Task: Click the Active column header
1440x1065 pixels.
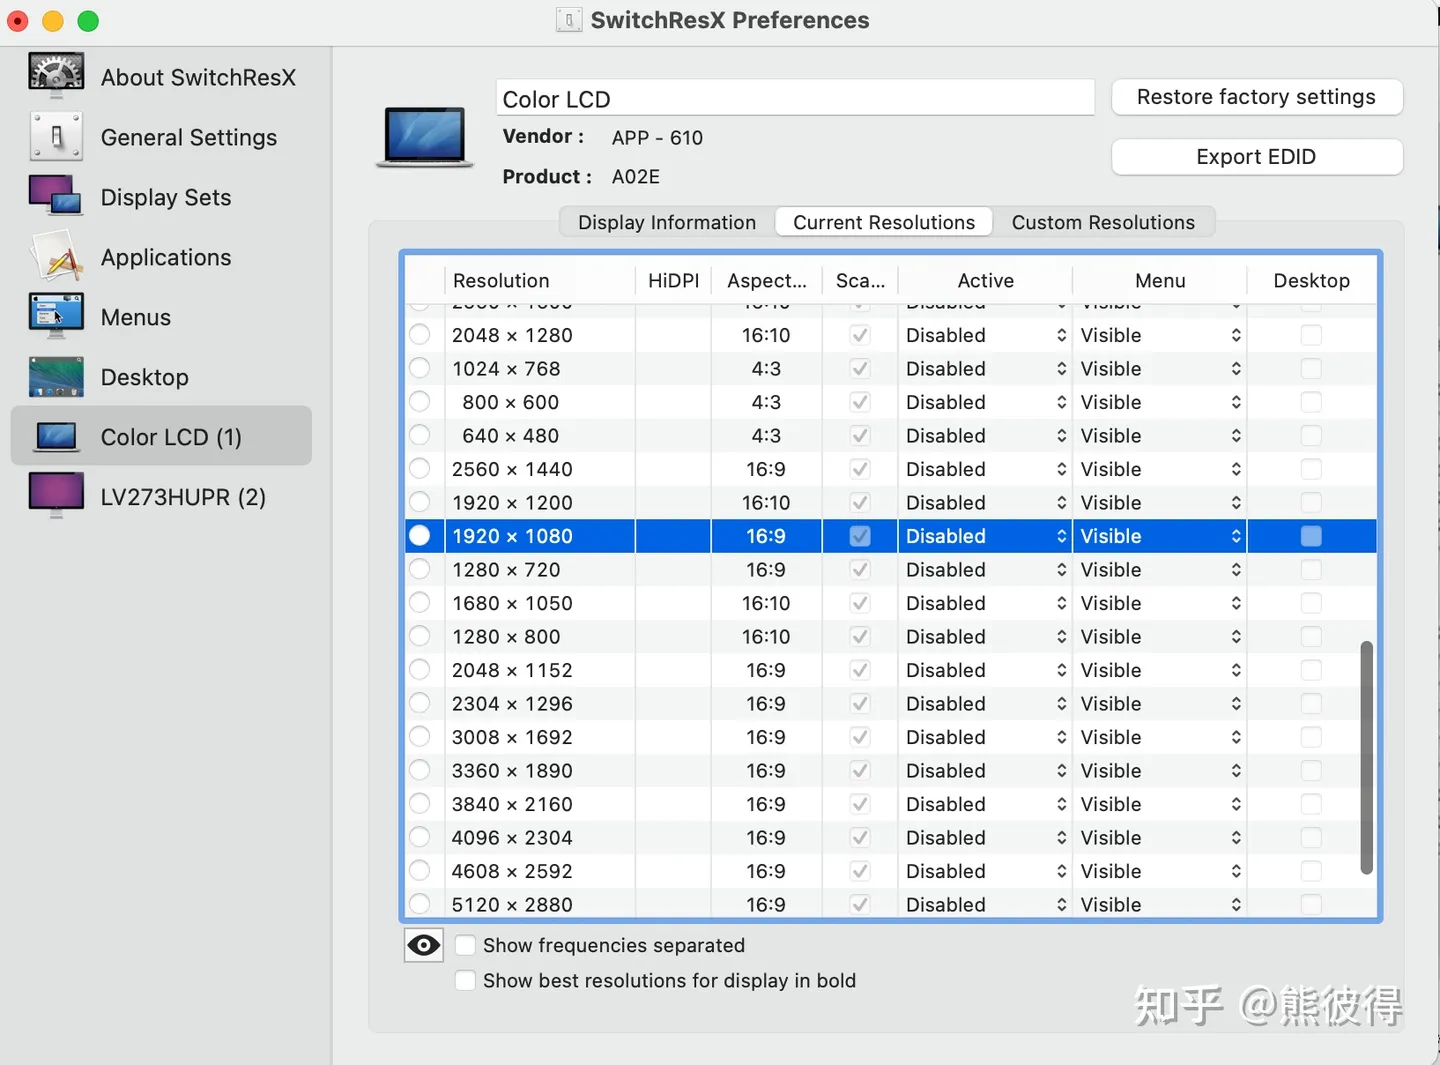Action: pyautogui.click(x=986, y=281)
